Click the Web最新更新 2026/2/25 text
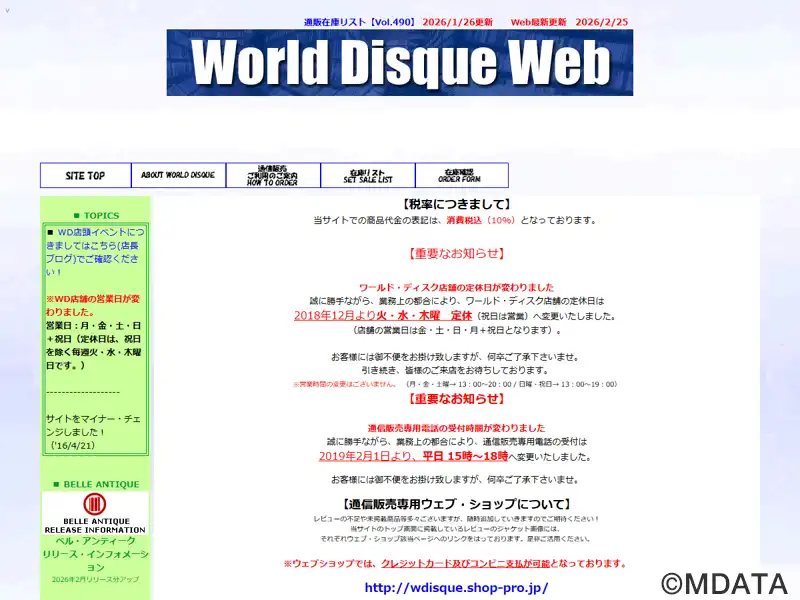This screenshot has height=600, width=800. point(569,22)
